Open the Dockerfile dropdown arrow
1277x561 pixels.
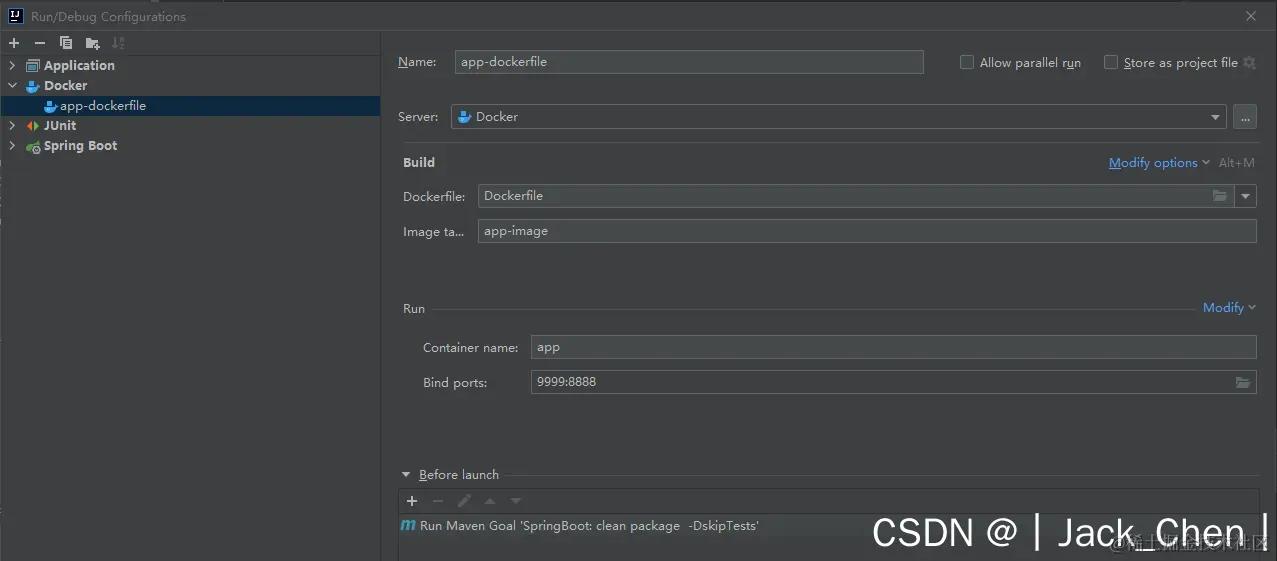[x=1246, y=196]
